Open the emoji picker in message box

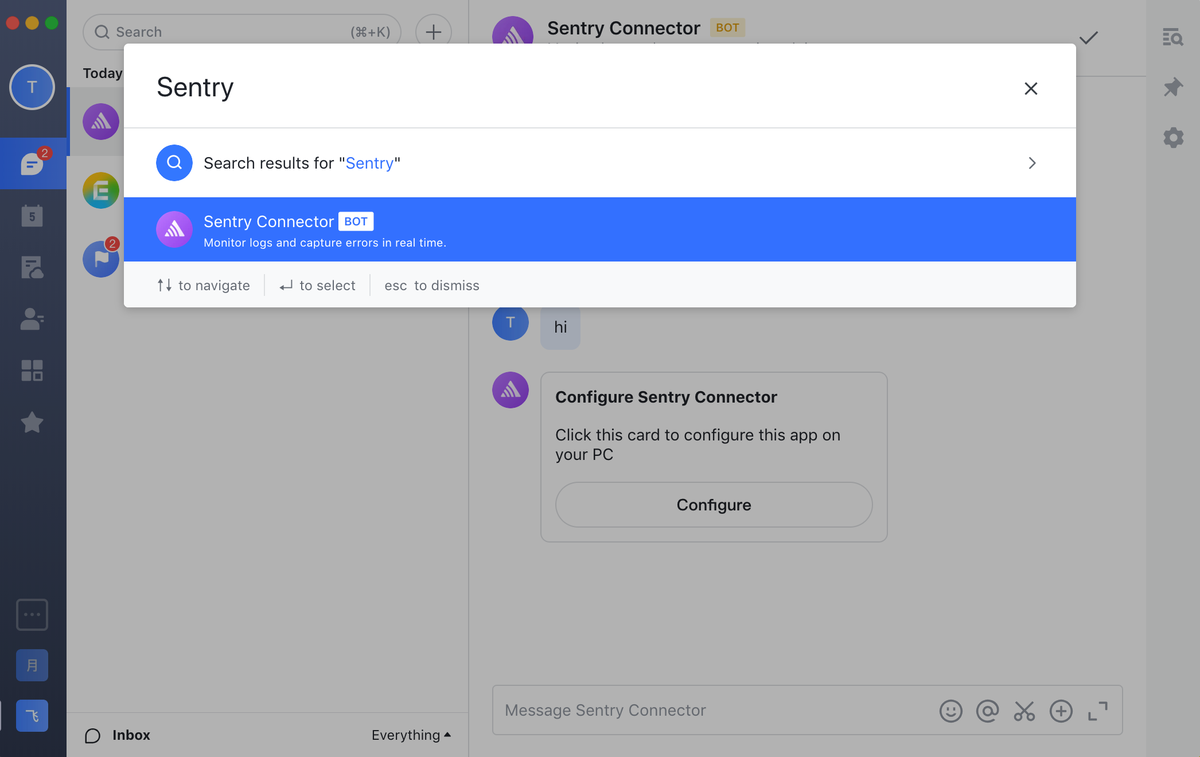[x=951, y=711]
